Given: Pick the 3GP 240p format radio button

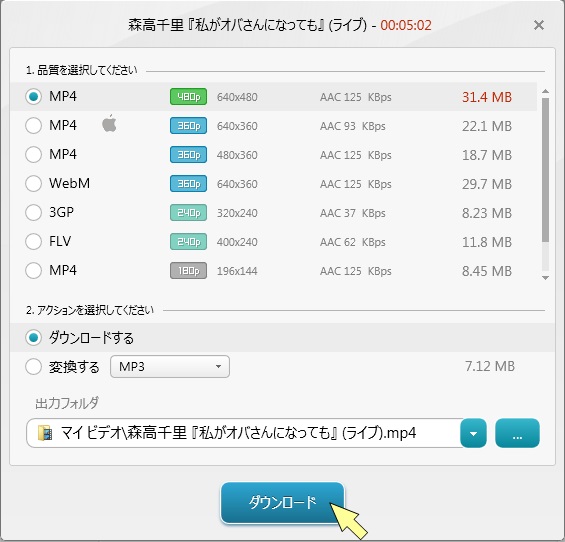Looking at the screenshot, I should (33, 213).
